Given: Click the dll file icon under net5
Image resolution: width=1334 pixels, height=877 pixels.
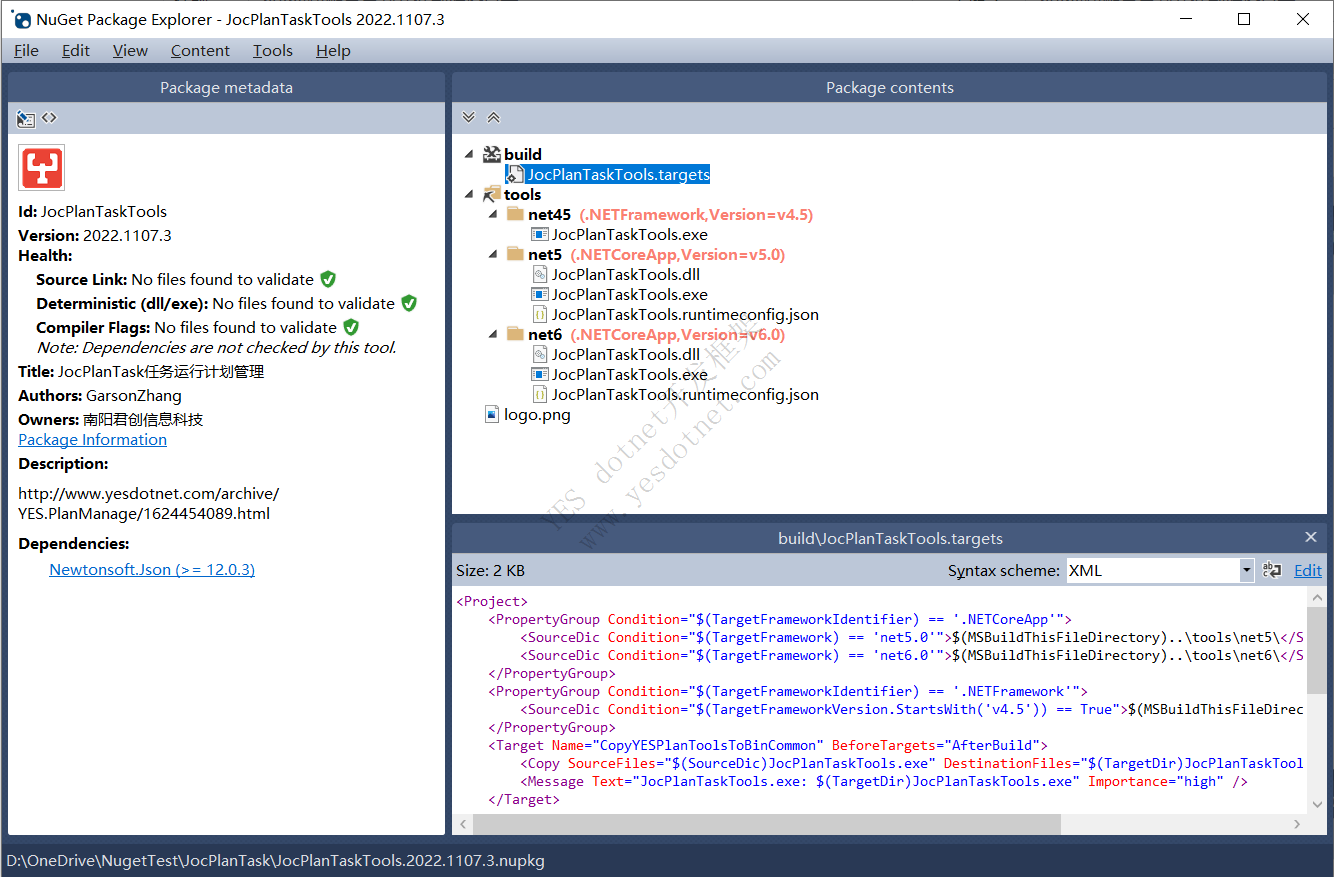Looking at the screenshot, I should click(x=540, y=274).
